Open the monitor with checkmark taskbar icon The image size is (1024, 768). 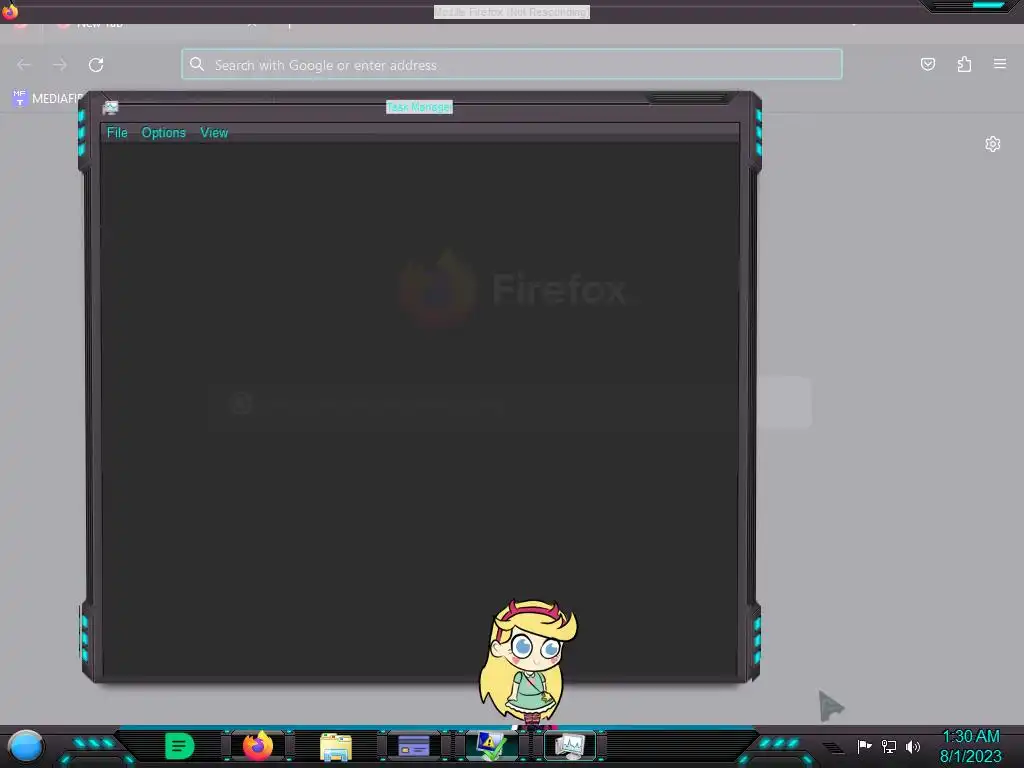[491, 746]
